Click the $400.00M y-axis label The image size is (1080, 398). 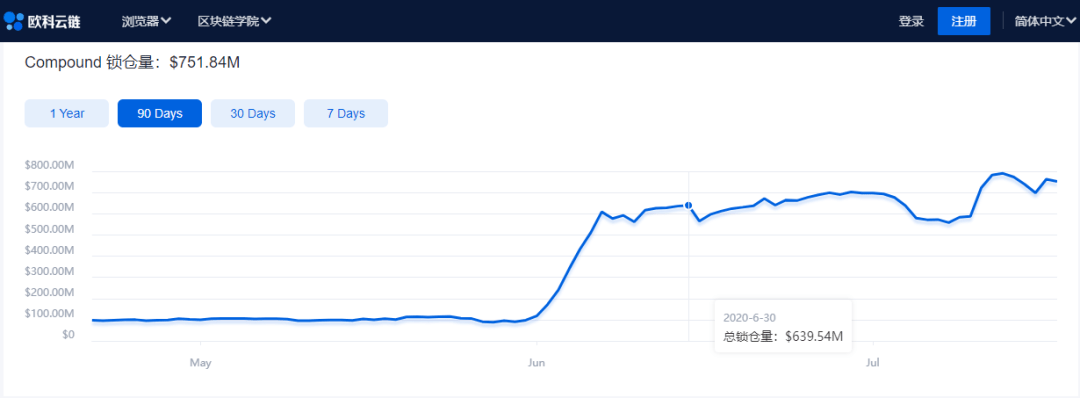pos(49,251)
